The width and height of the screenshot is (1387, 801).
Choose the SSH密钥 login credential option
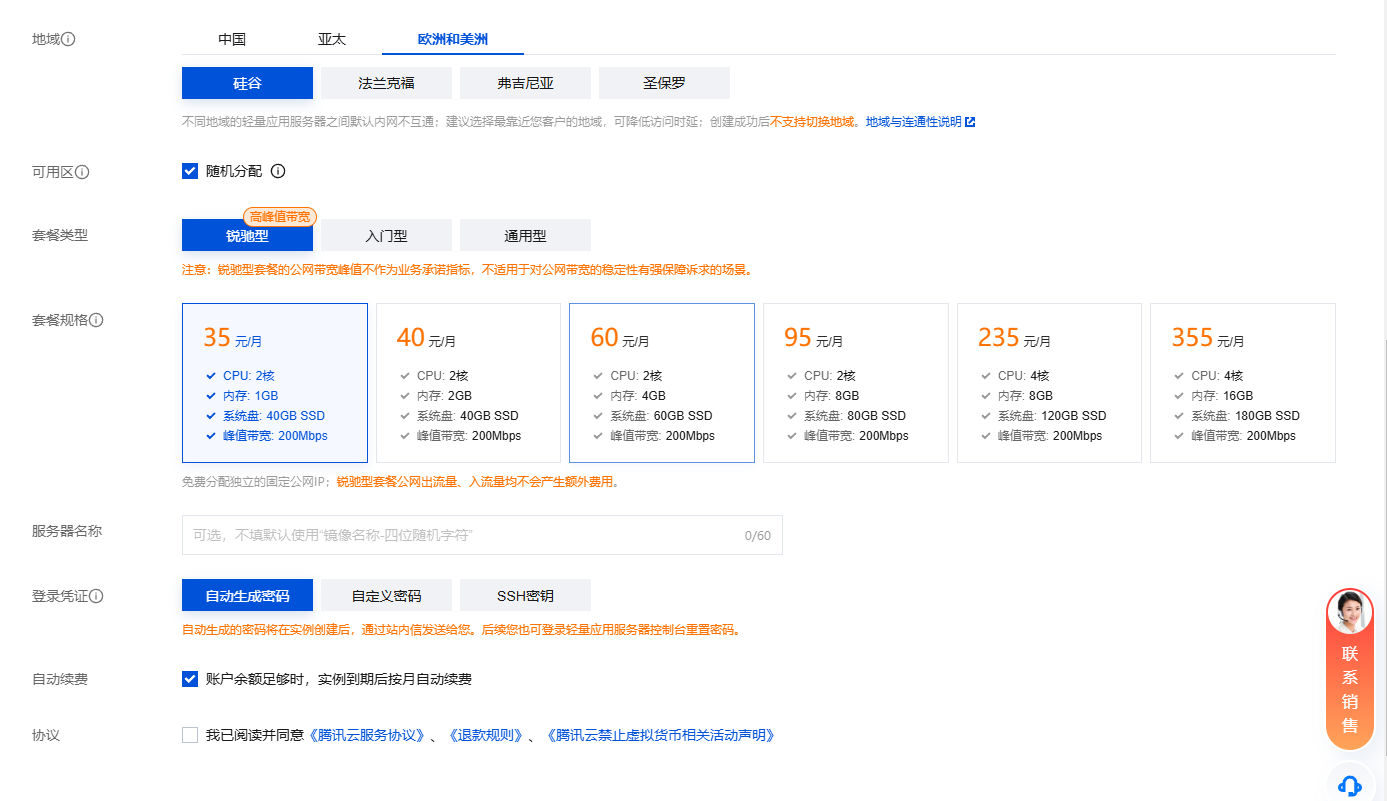pos(525,595)
